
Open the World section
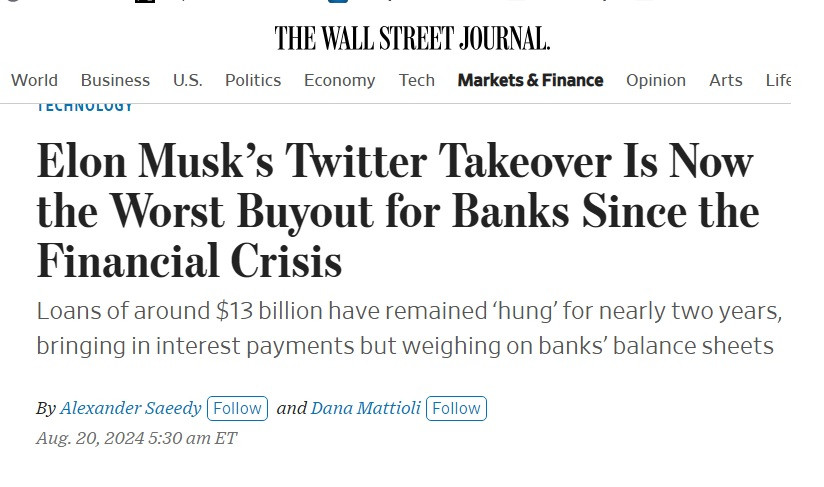(34, 80)
